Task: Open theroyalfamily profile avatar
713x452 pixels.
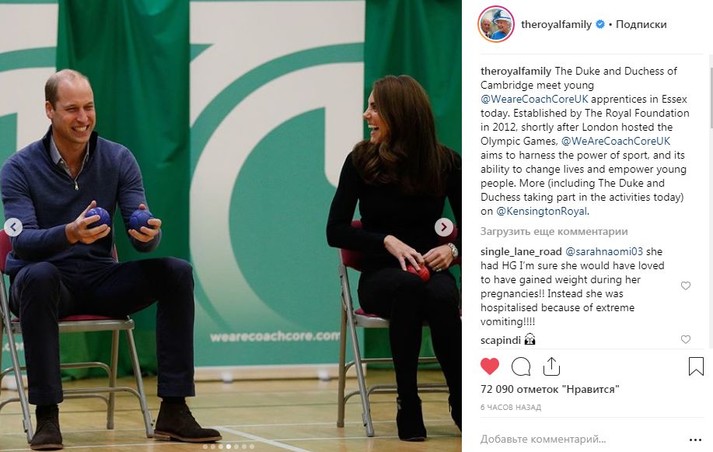Action: click(x=496, y=24)
